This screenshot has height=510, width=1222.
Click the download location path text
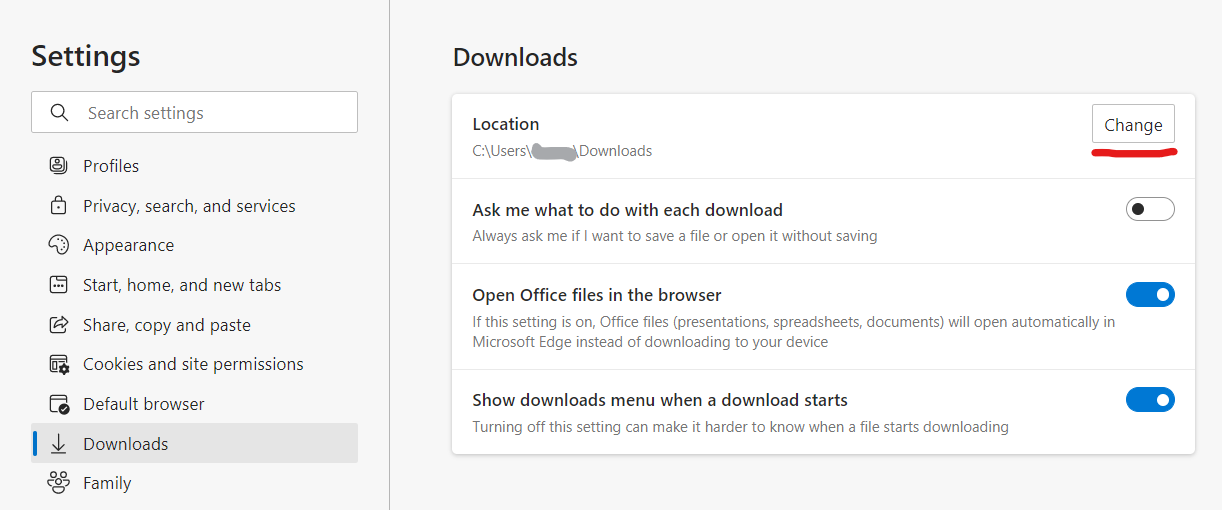562,151
